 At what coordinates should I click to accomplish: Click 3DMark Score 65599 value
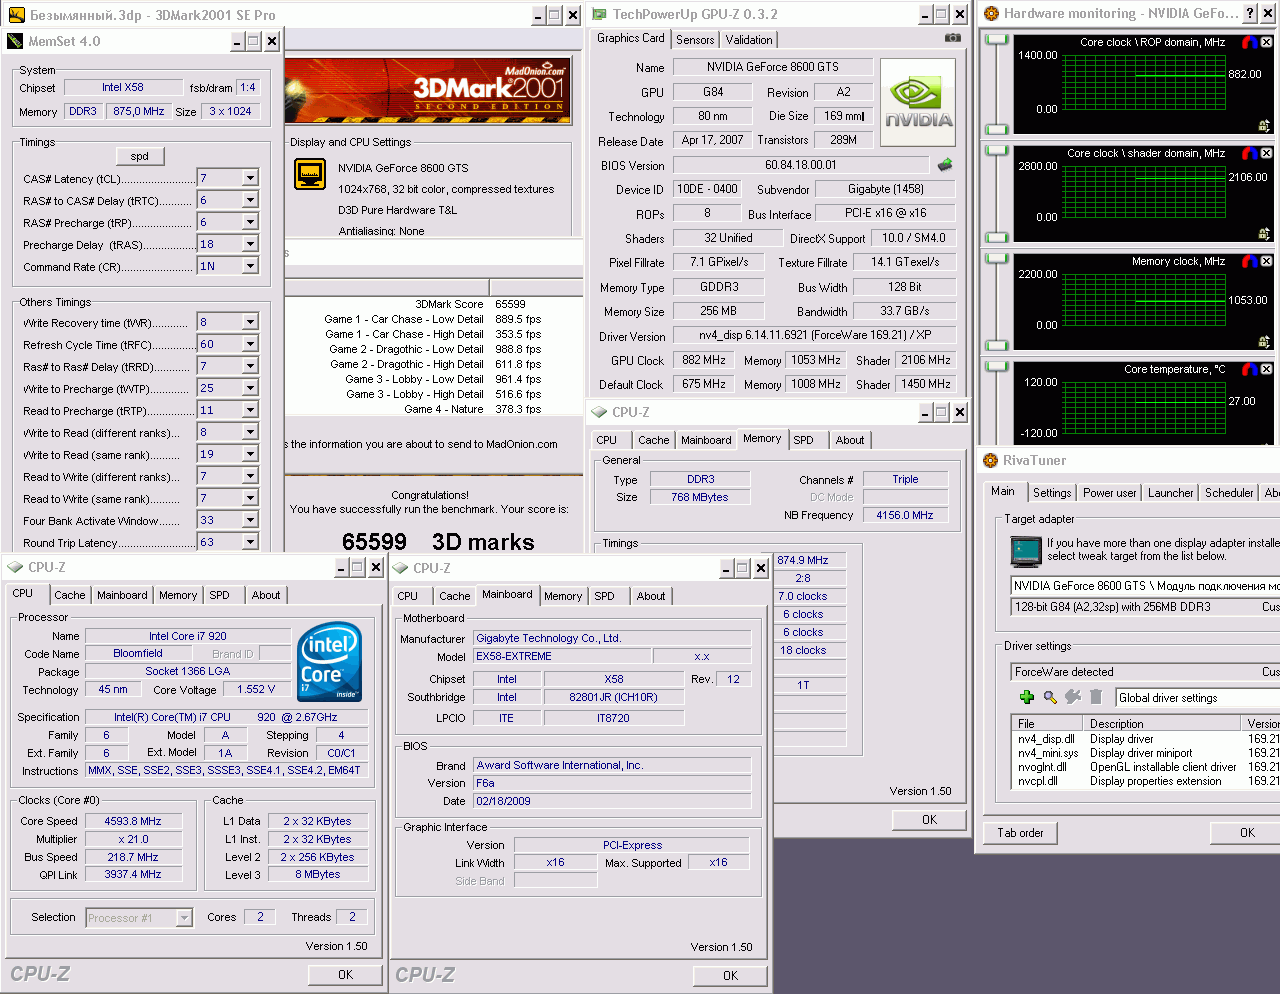pos(510,304)
